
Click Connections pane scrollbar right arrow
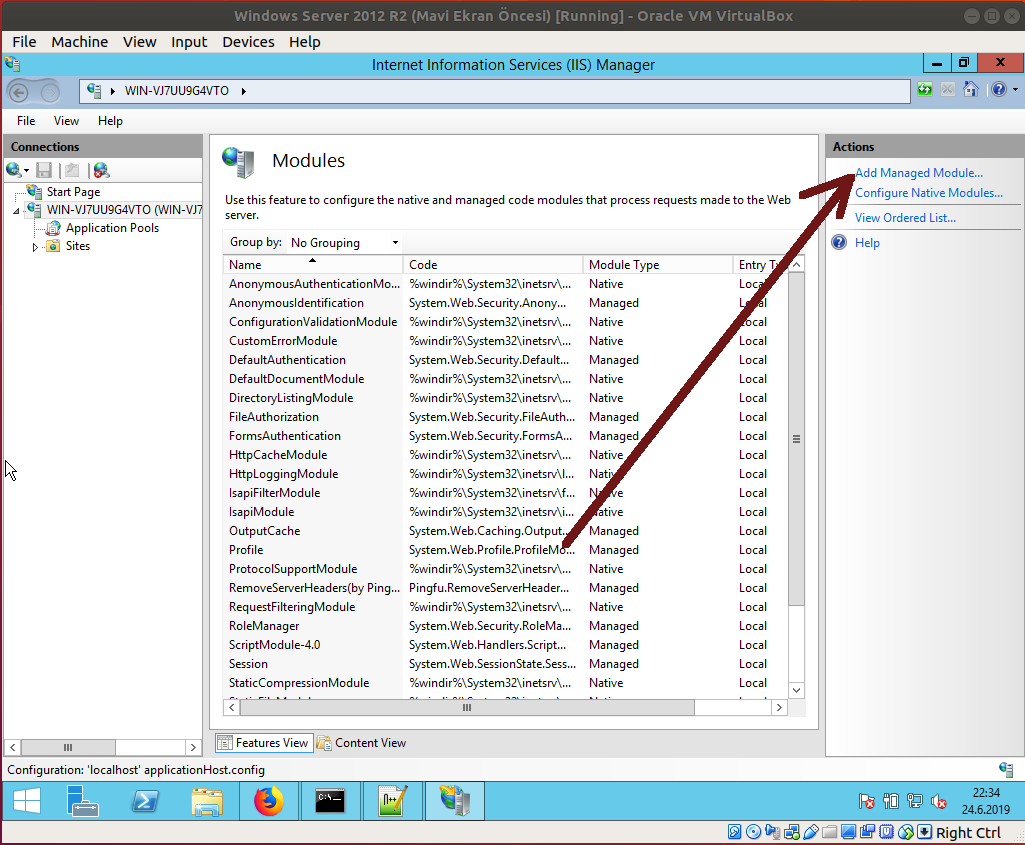(193, 747)
